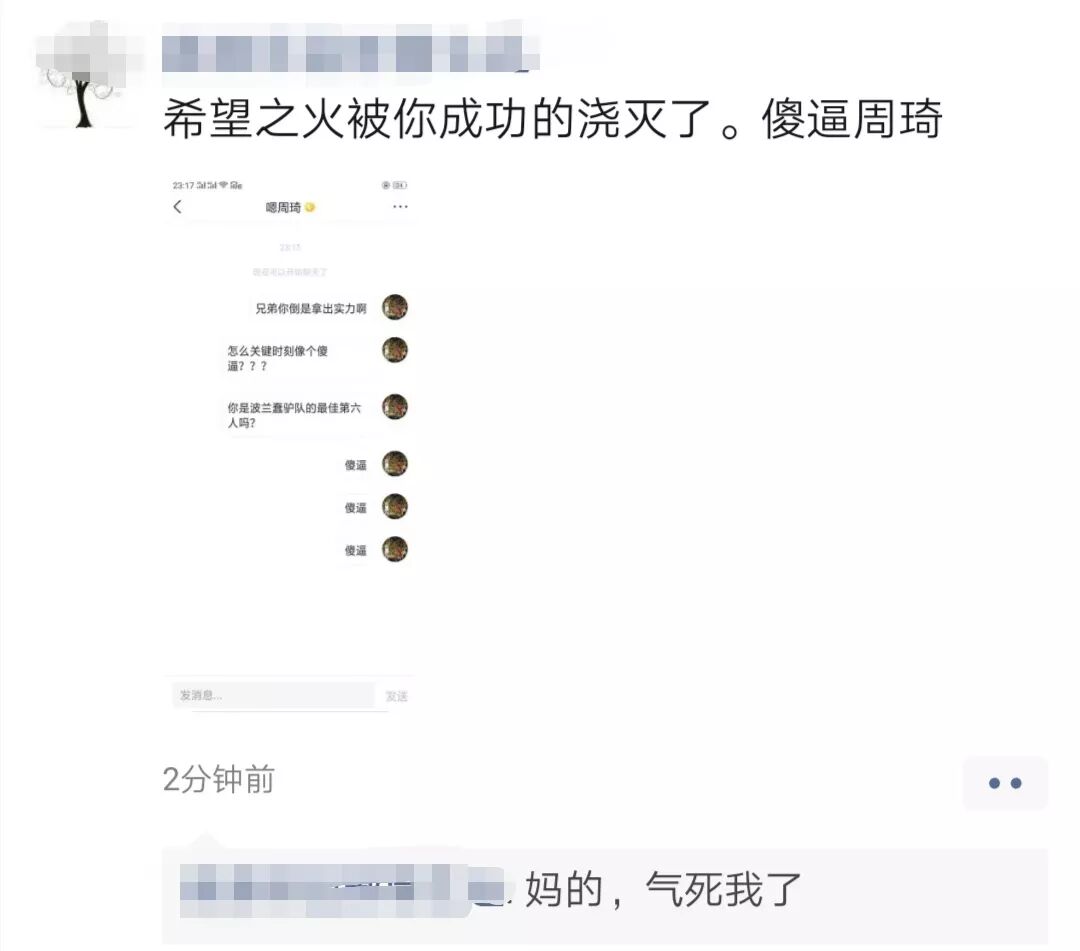Tap the back arrow in chat header

(x=178, y=207)
